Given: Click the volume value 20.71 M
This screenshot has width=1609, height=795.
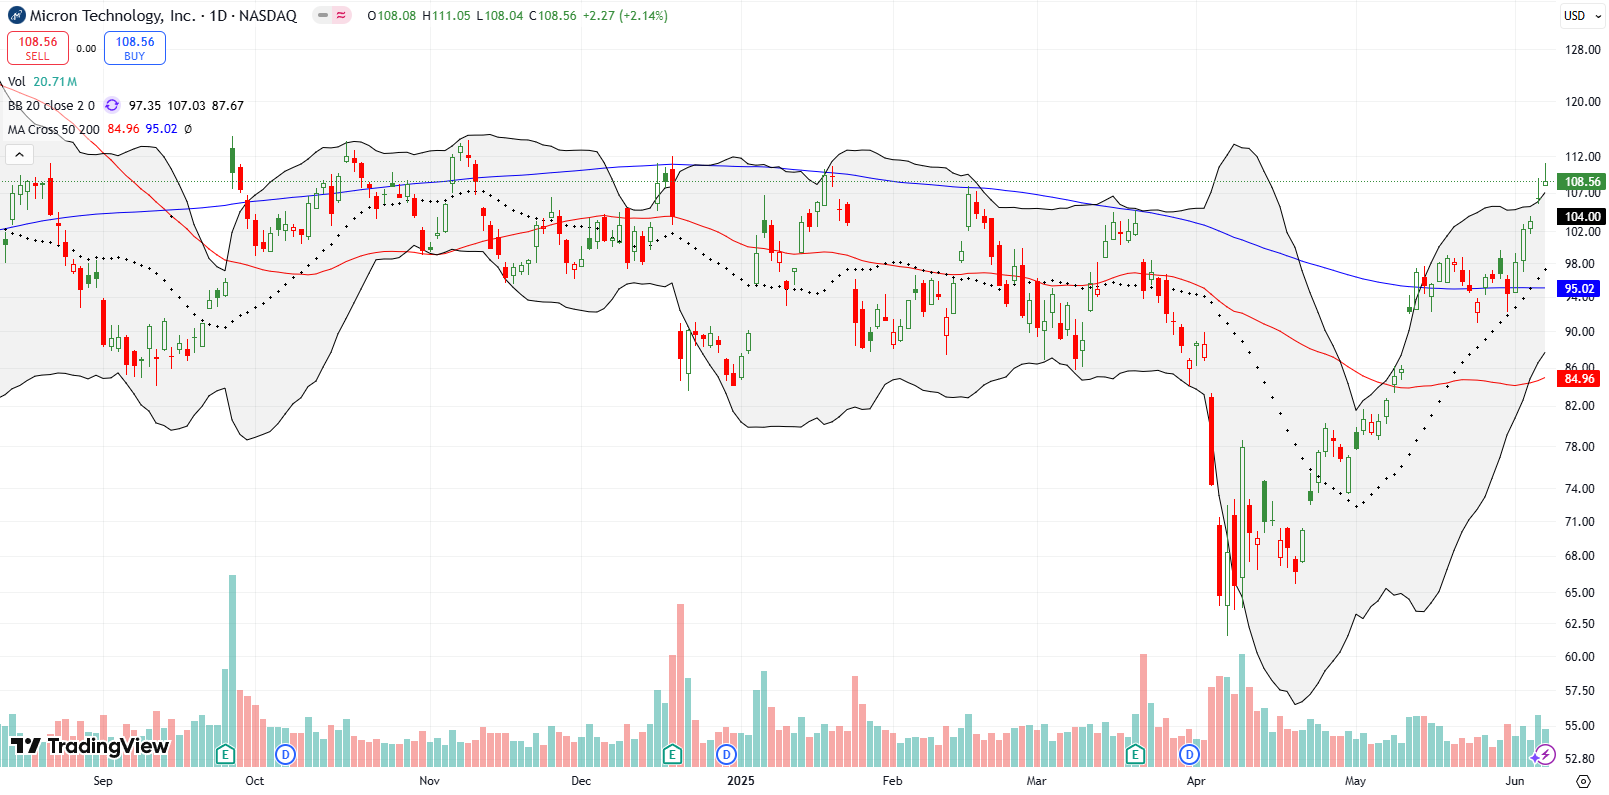Looking at the screenshot, I should click(55, 82).
